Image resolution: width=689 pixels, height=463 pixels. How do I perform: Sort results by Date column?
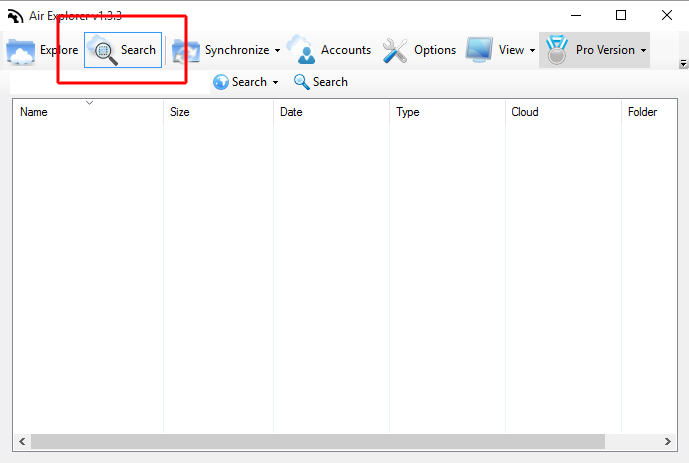tap(331, 112)
